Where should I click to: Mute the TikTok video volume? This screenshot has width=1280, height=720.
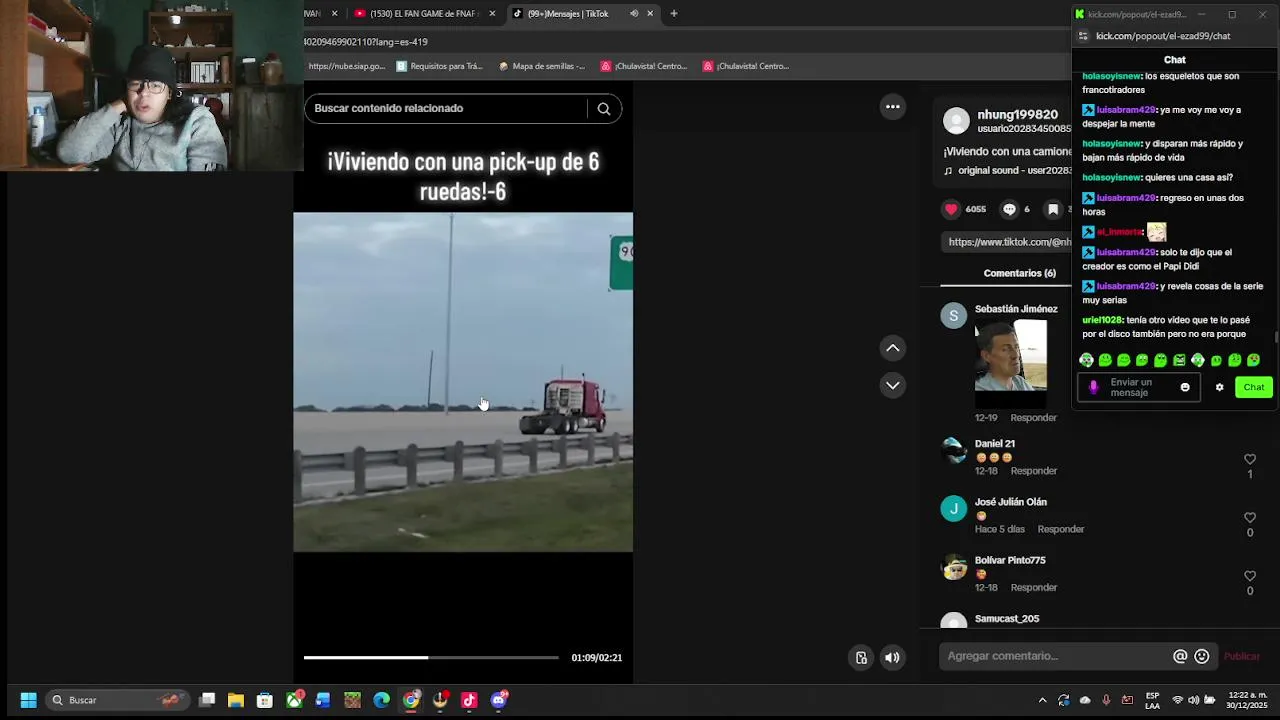[x=892, y=658]
